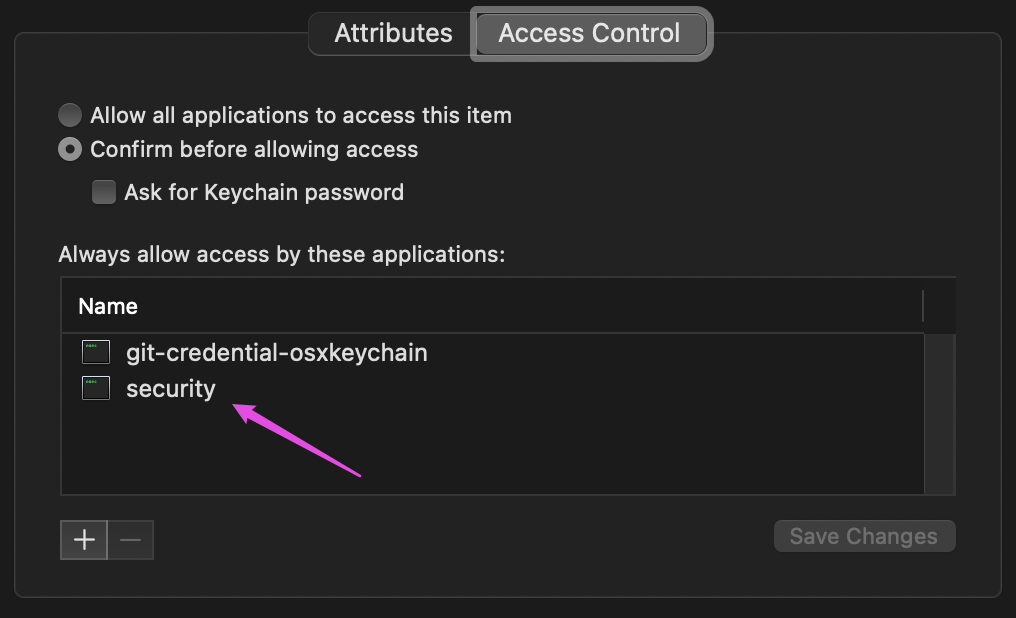Select the 'Confirm before allowing access' radio button
The image size is (1016, 618).
tap(70, 150)
